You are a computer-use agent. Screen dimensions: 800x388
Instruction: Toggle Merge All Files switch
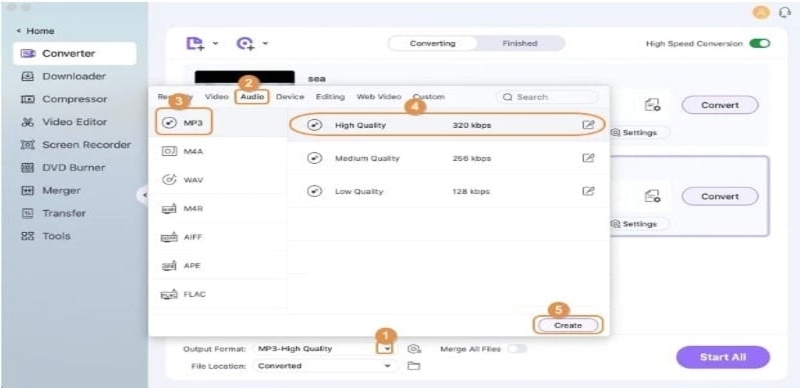point(517,349)
